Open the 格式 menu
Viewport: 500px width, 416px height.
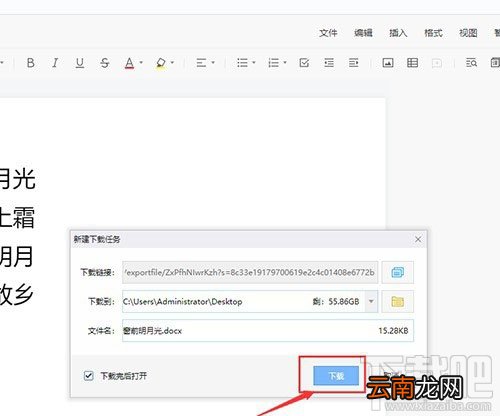(433, 33)
